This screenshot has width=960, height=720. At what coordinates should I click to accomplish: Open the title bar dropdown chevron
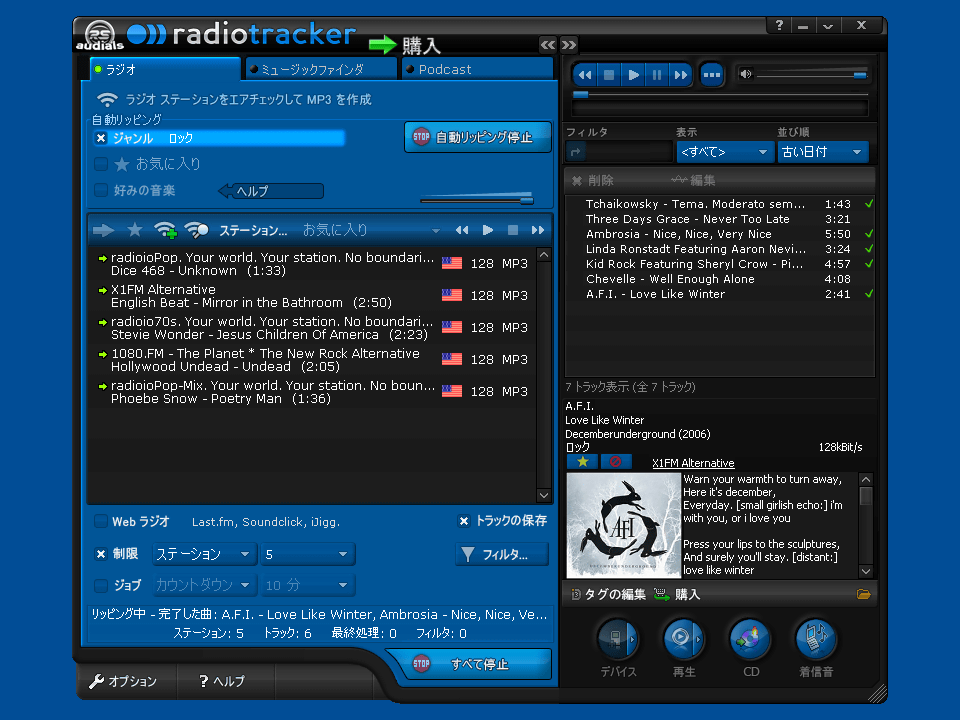[828, 26]
